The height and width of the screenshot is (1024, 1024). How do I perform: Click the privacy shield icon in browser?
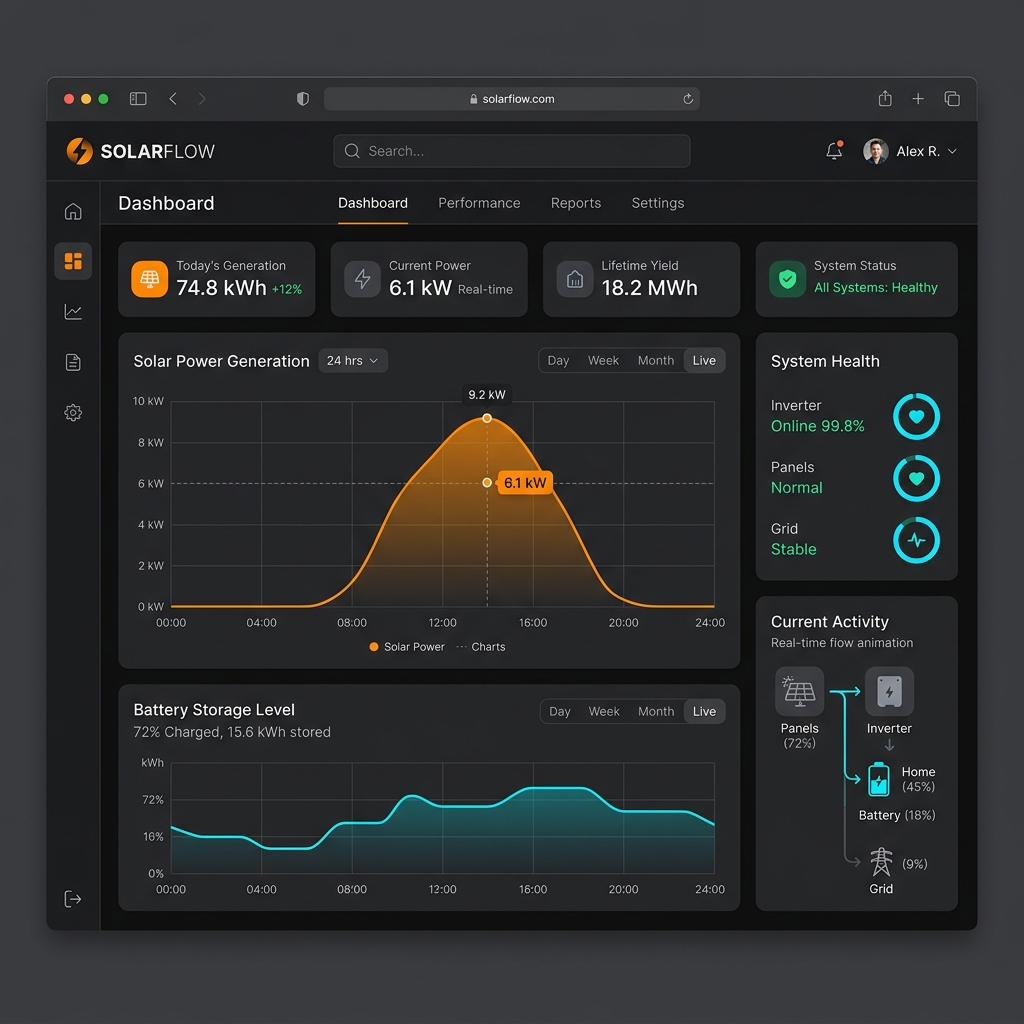[302, 99]
